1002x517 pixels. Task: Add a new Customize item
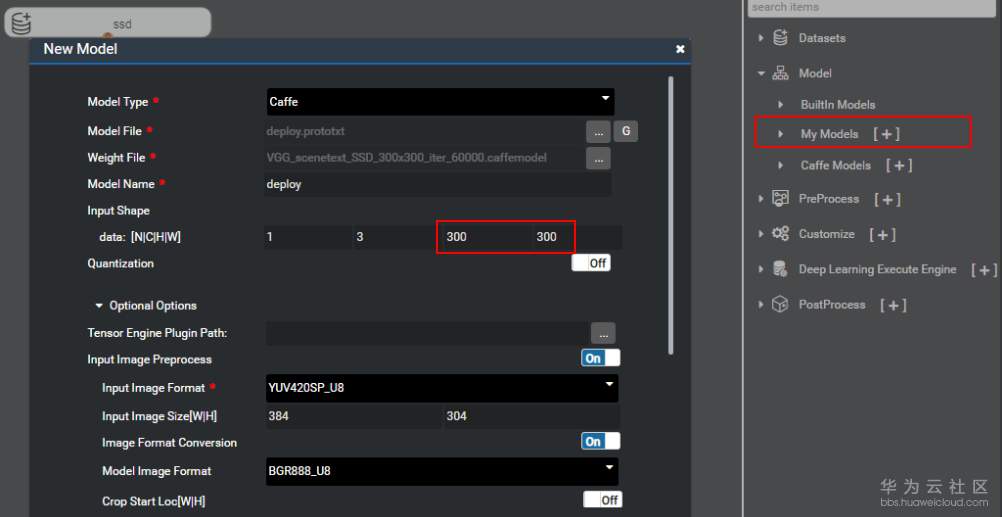883,235
